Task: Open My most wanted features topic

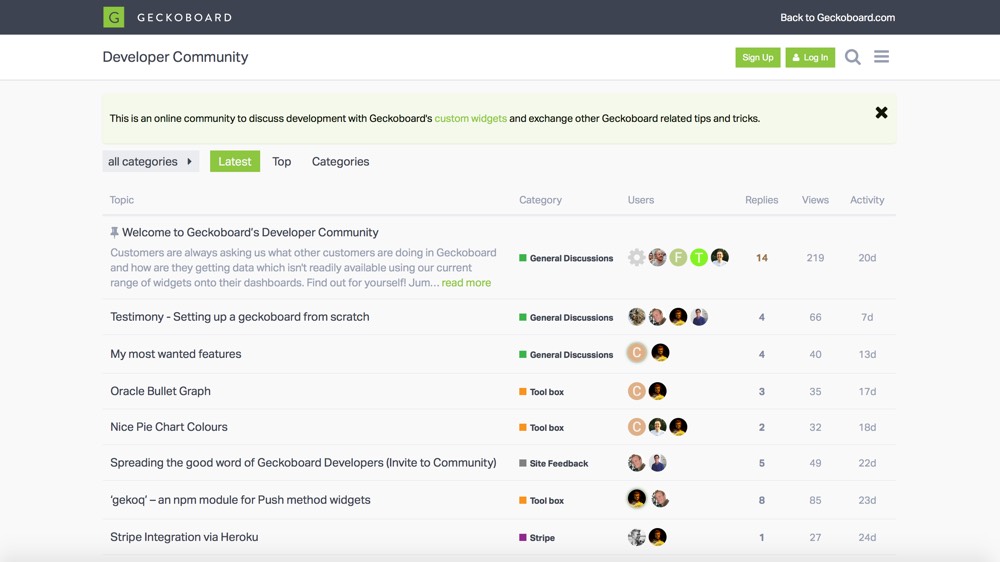Action: 175,353
